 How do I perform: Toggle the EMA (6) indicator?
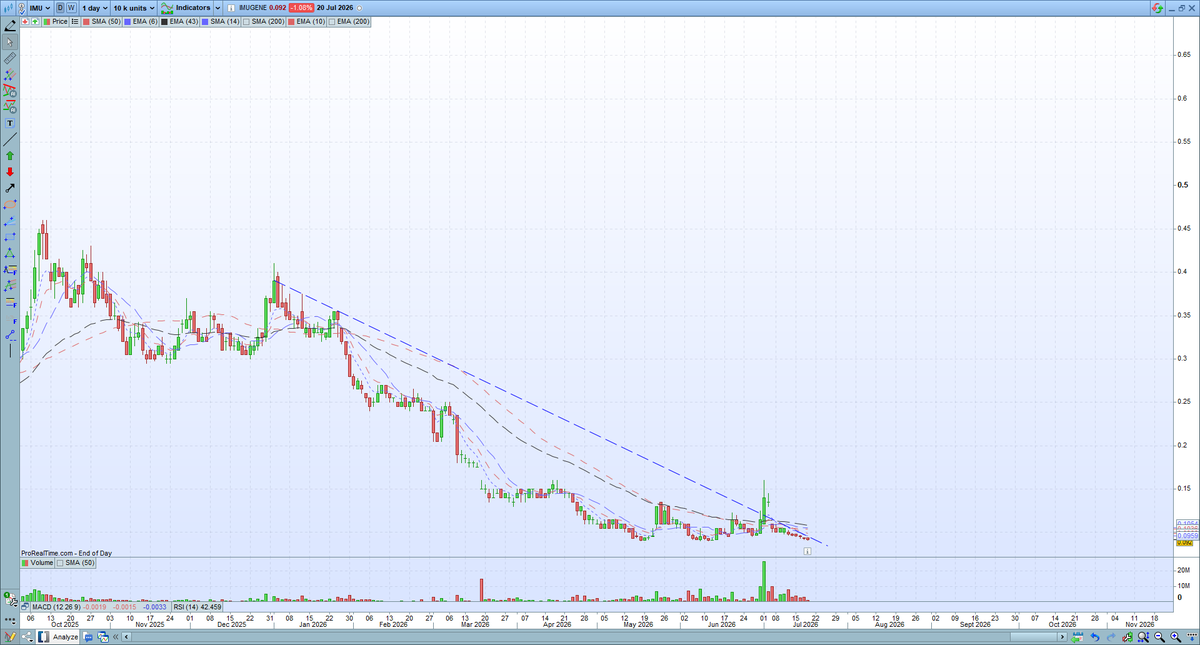click(140, 21)
